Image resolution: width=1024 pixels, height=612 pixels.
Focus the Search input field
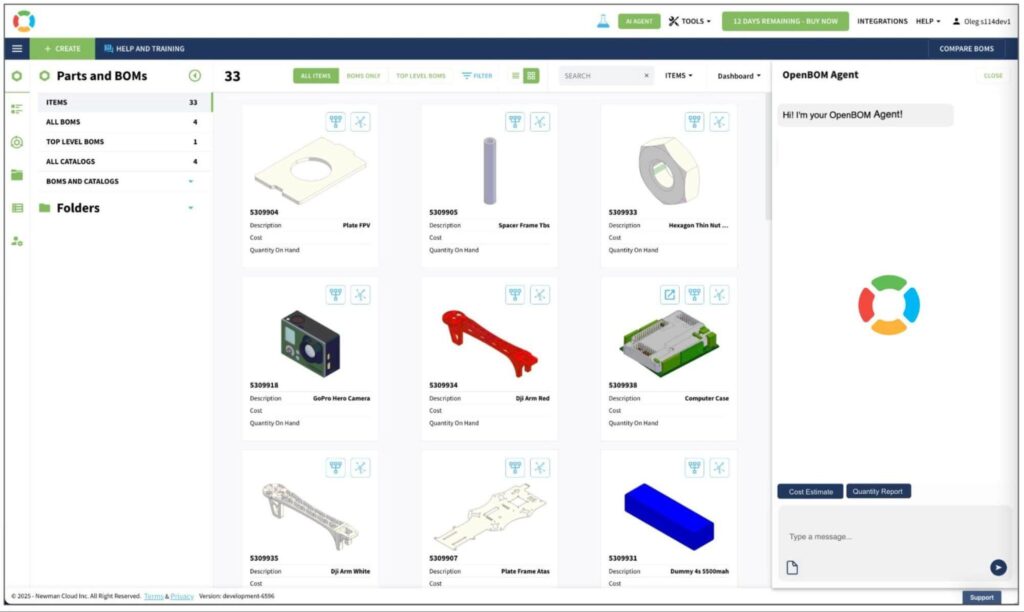click(601, 76)
